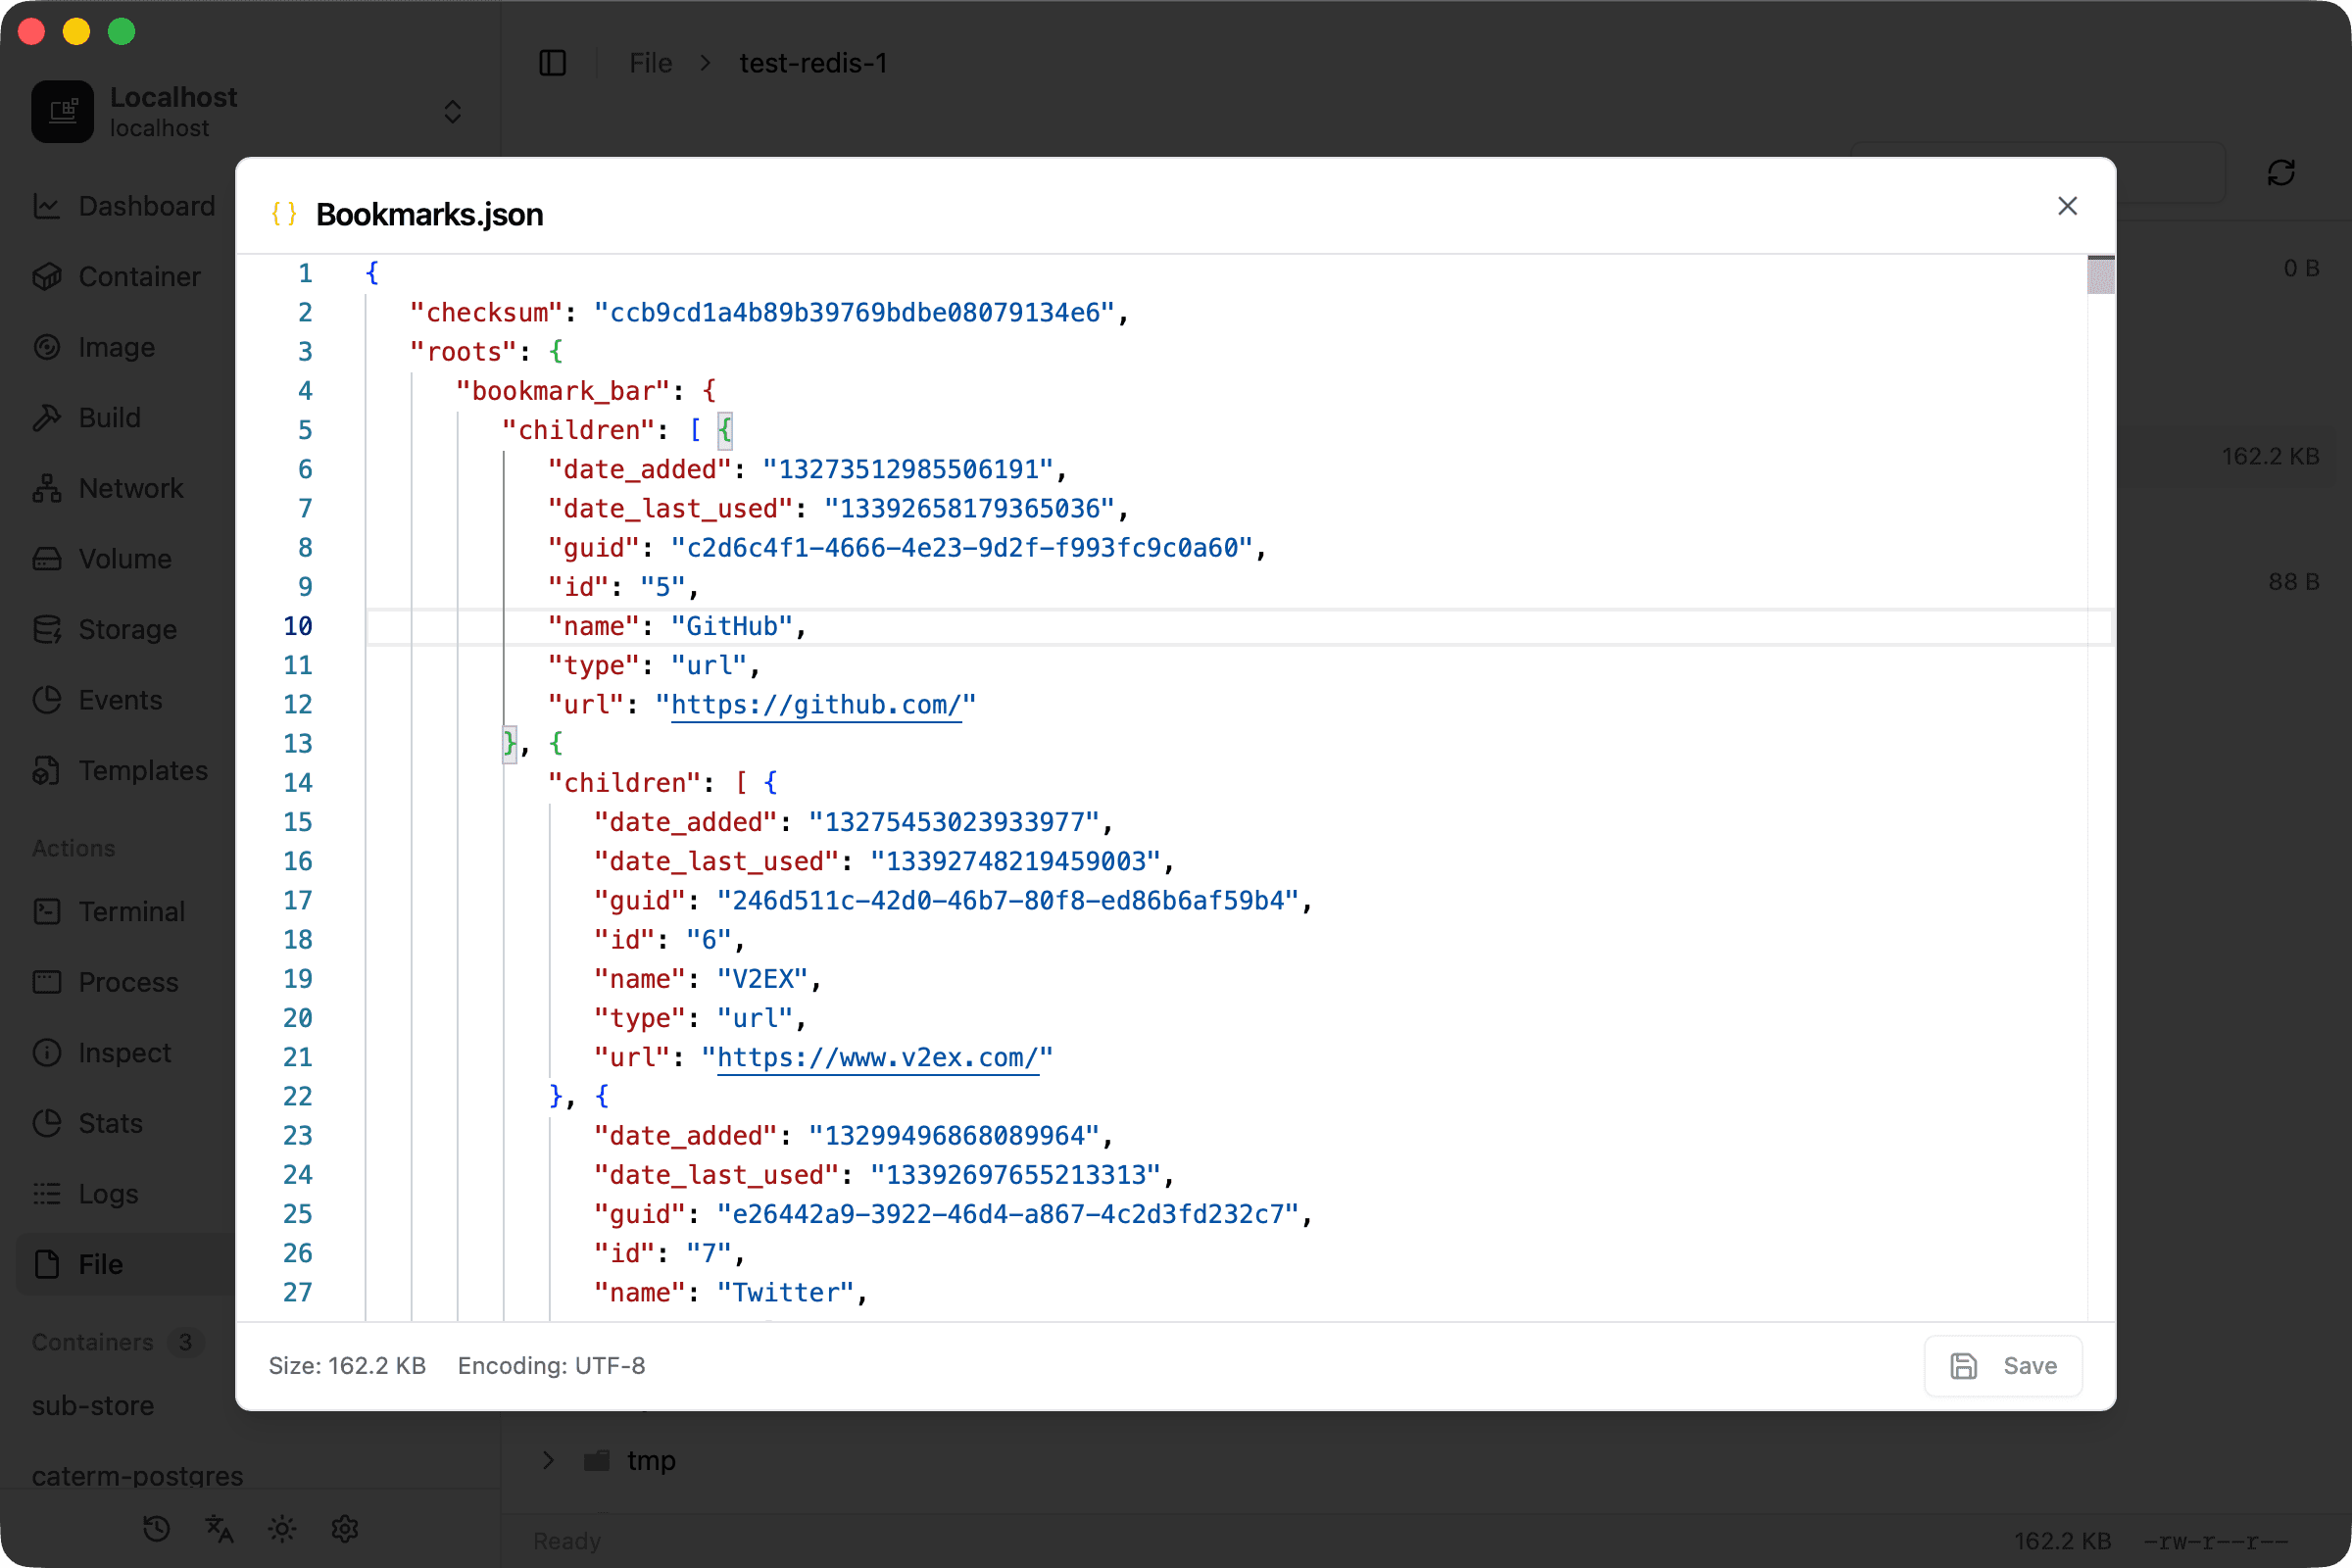Collapse the sidebar using panel toggle icon
The image size is (2352, 1568).
553,62
